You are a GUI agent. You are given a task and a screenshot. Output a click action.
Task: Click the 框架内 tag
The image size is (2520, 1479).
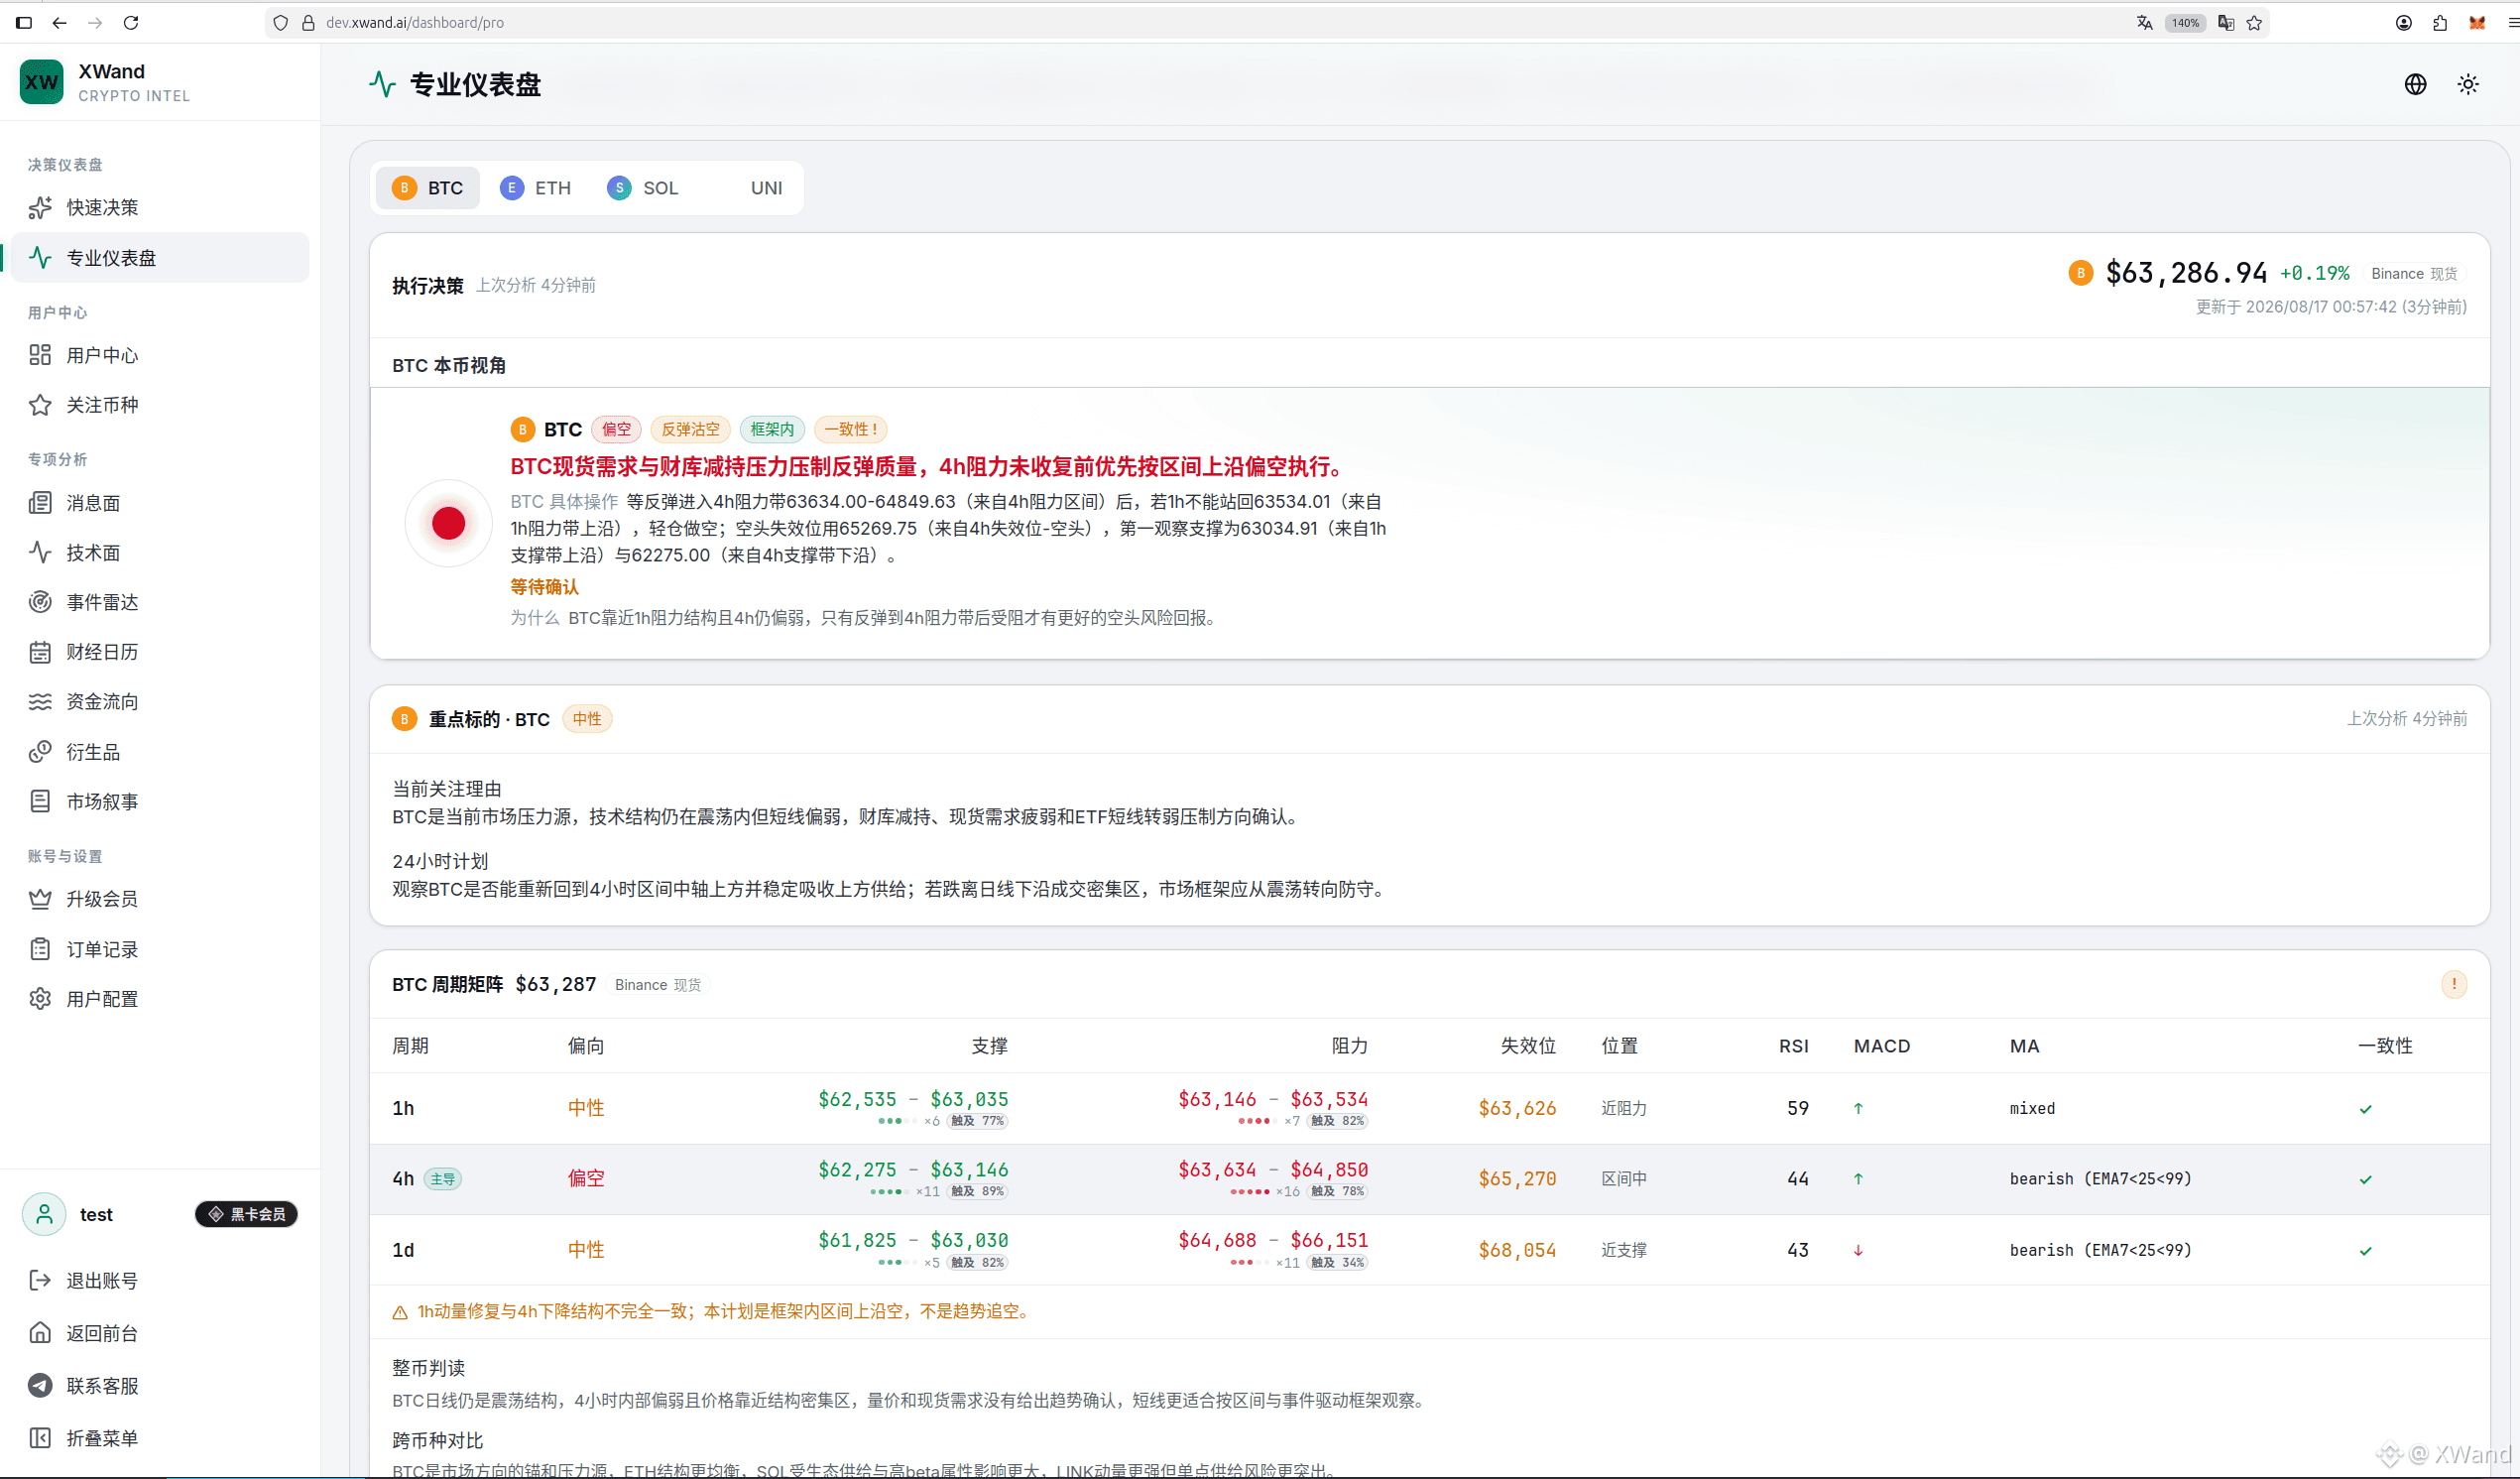tap(772, 429)
